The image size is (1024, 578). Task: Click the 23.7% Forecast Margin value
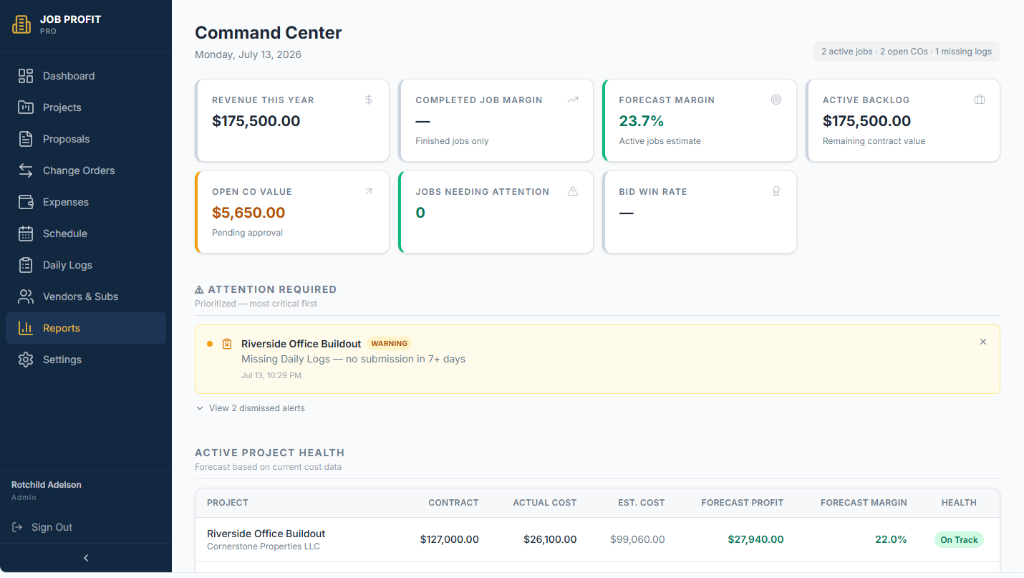[x=641, y=121]
